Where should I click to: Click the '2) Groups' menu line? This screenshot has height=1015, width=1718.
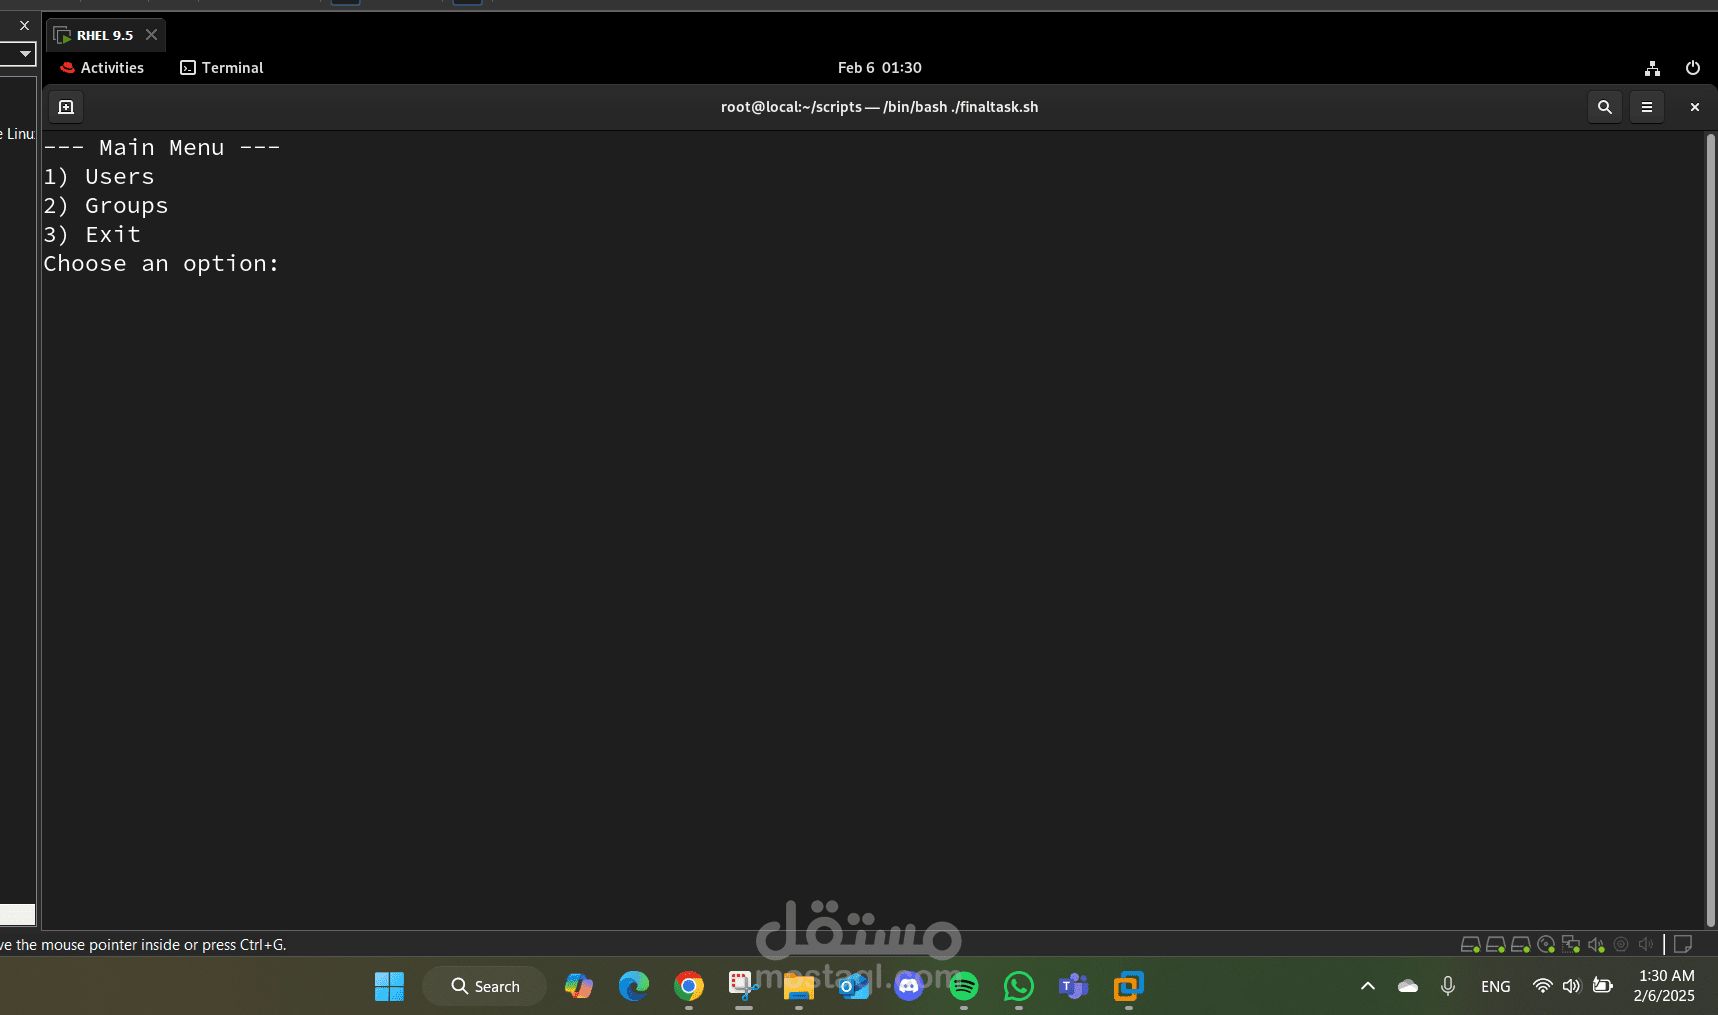tap(106, 206)
